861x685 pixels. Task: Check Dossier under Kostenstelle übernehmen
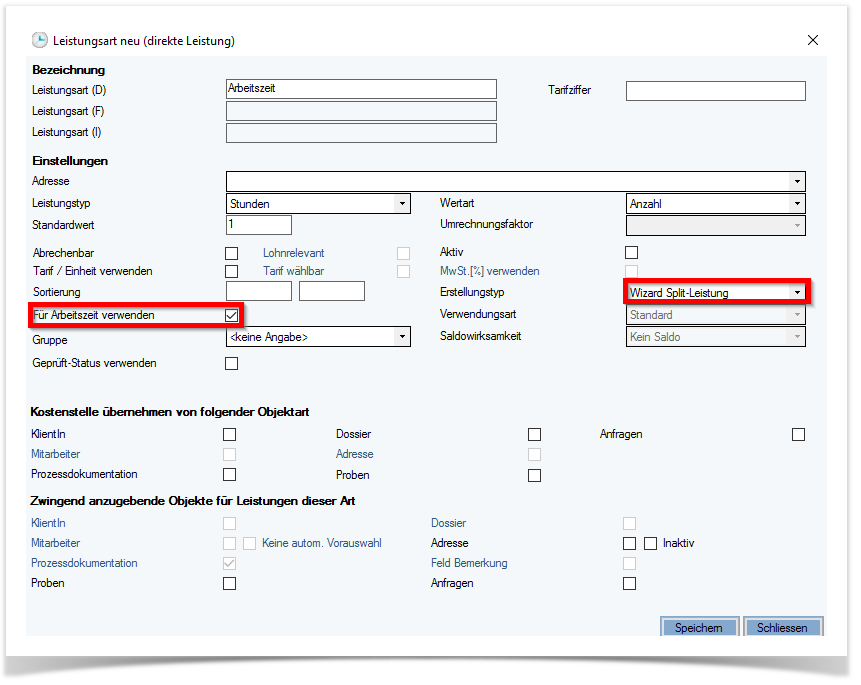pos(534,435)
